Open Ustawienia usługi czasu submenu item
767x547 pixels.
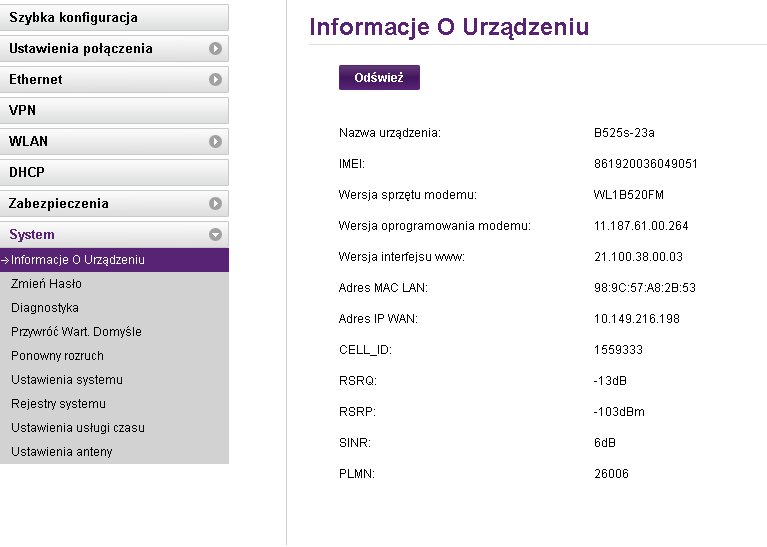(x=78, y=428)
